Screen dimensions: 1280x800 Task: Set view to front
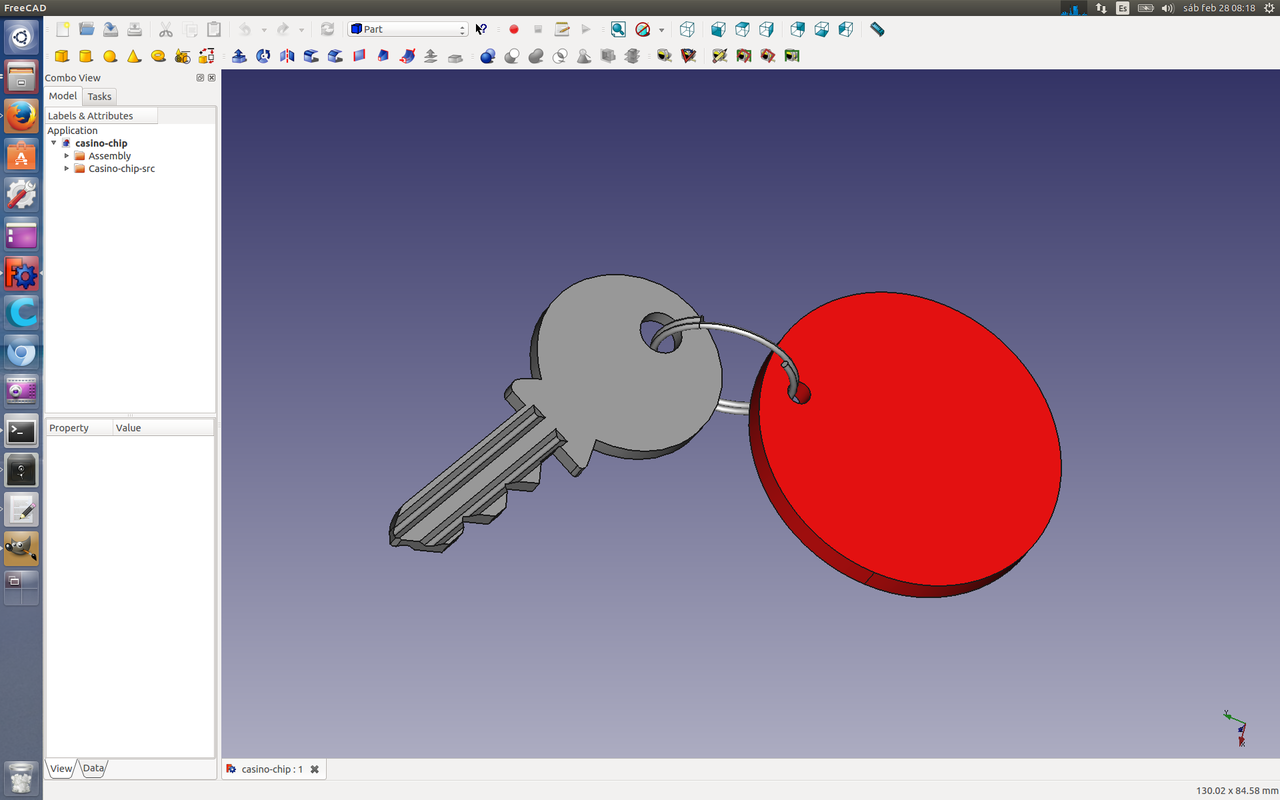tap(718, 29)
